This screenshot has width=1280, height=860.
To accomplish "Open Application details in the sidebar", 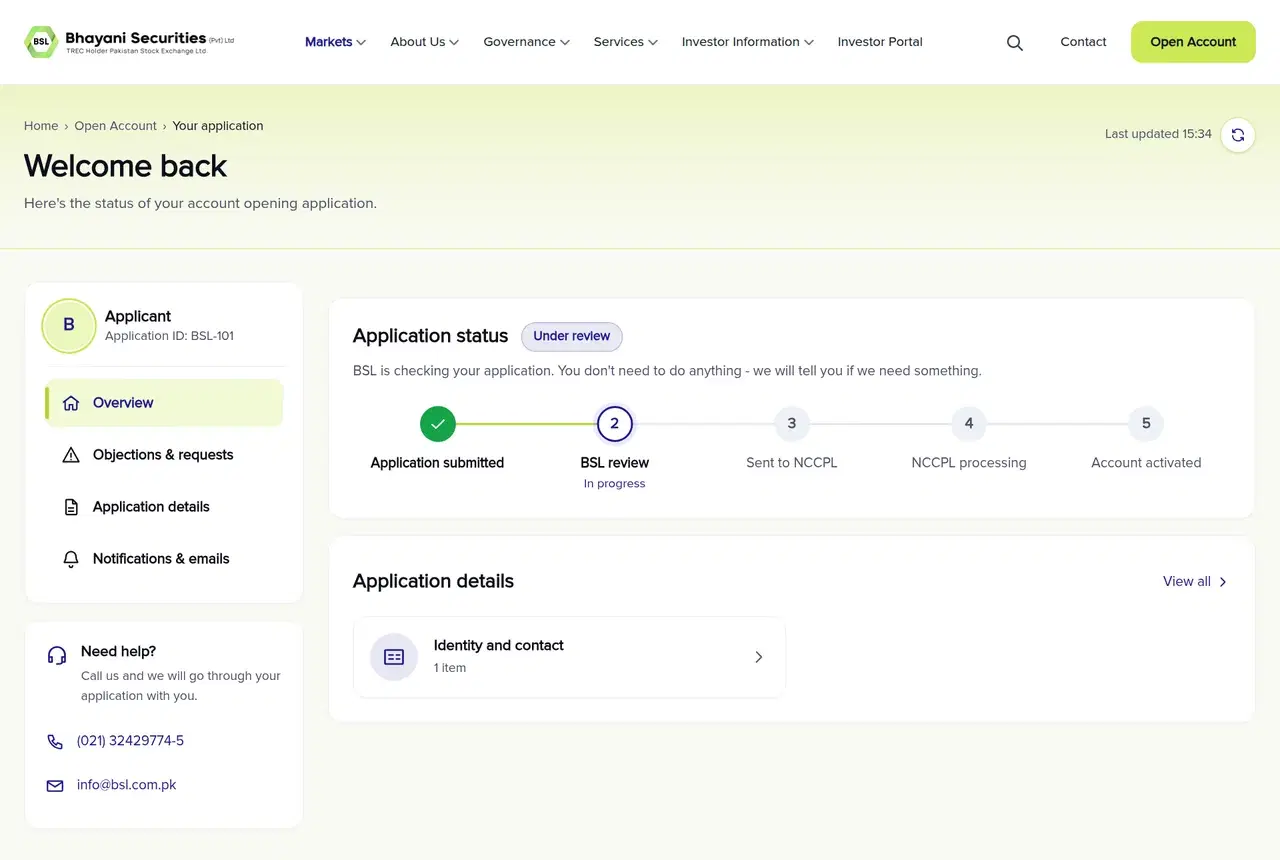I will (164, 507).
